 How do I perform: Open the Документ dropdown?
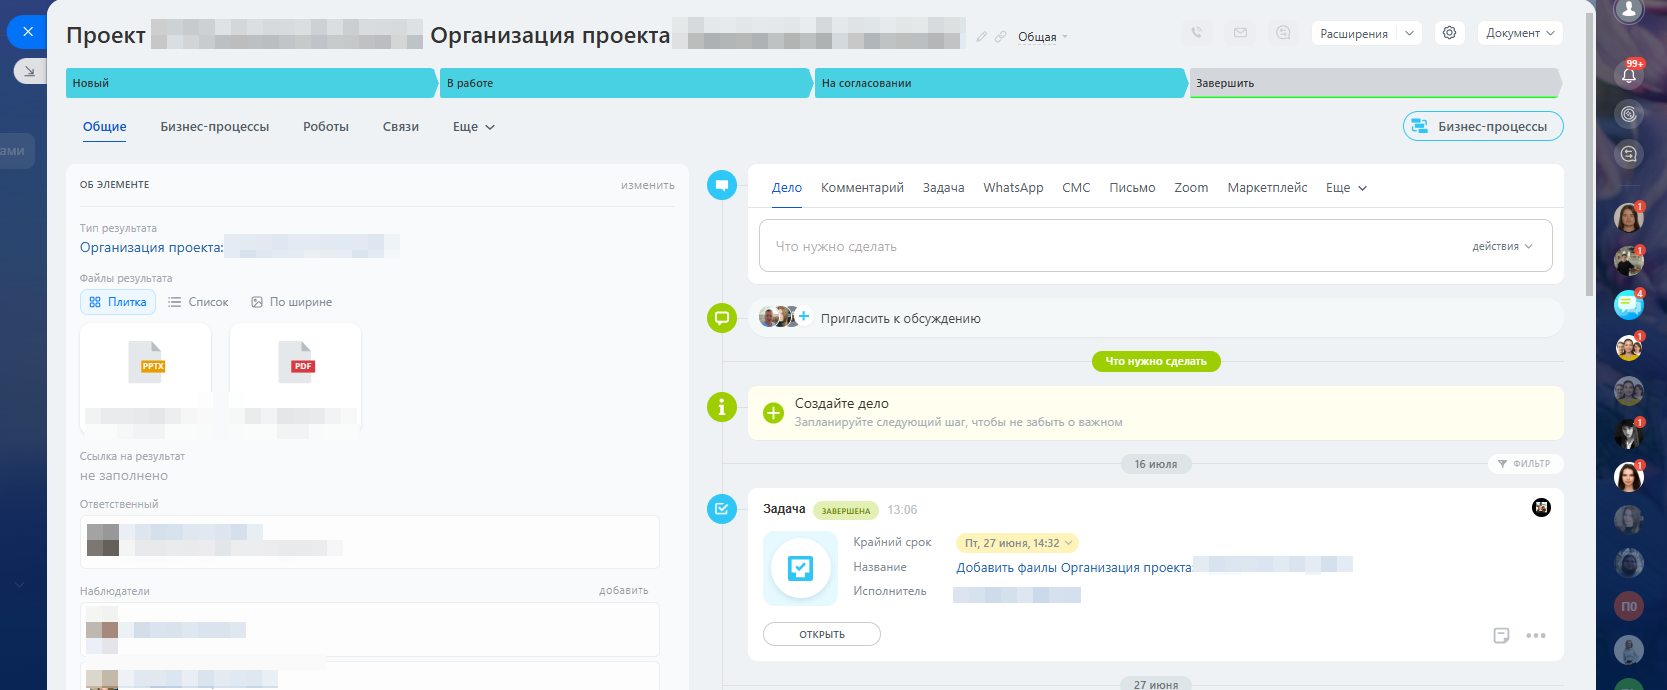pos(1520,33)
